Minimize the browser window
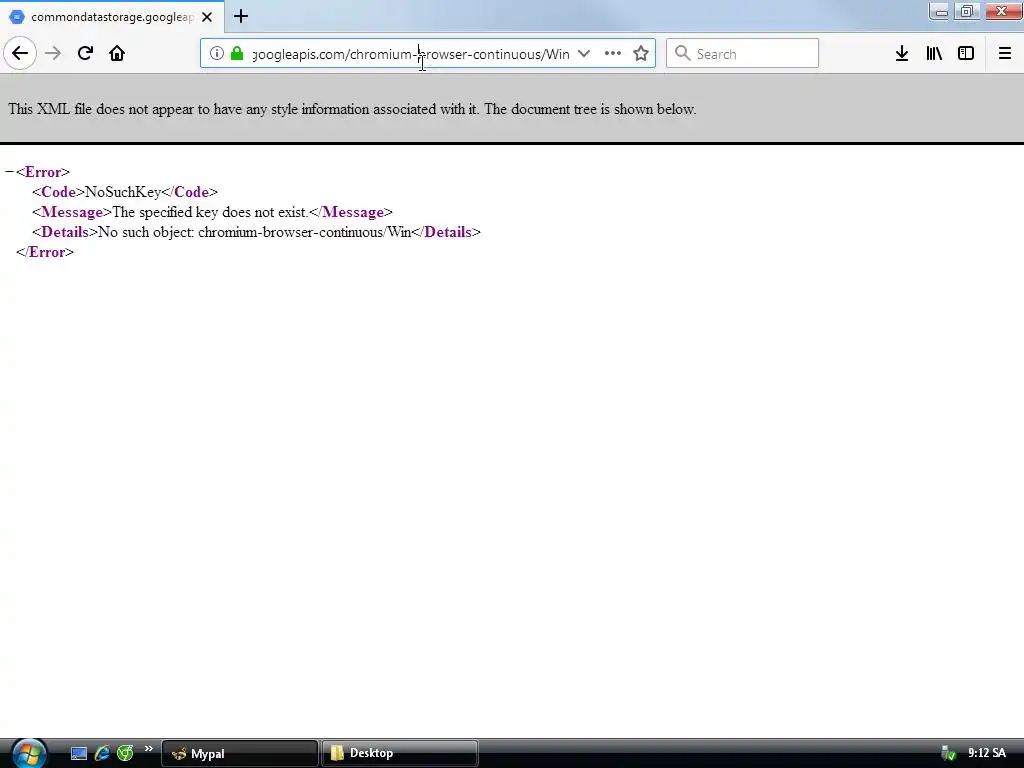This screenshot has width=1024, height=768. pos(940,11)
